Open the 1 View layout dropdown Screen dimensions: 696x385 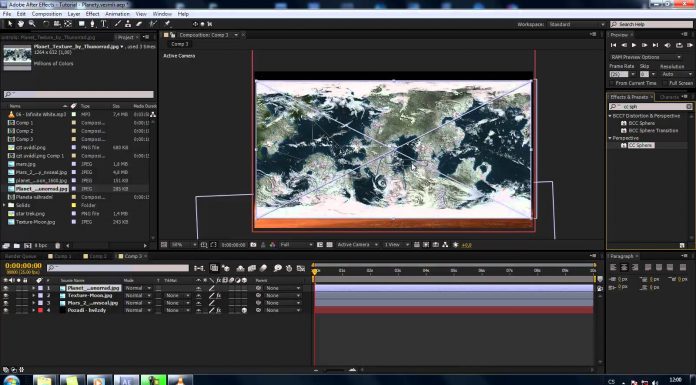396,245
